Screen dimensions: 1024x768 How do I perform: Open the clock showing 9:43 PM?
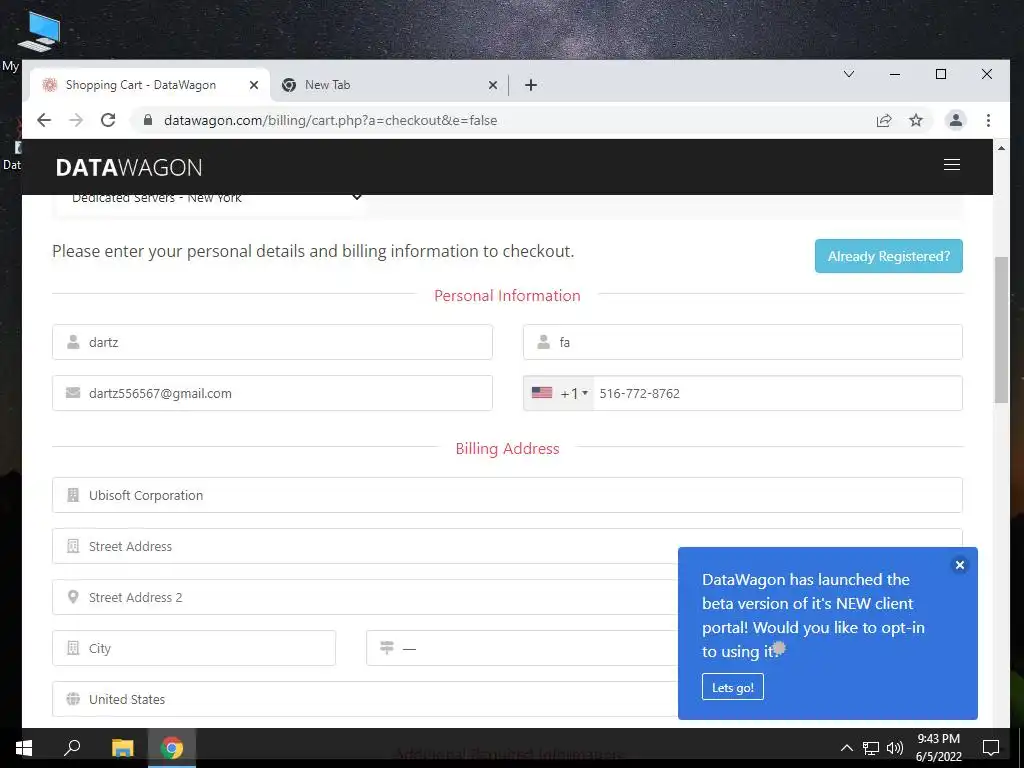click(x=938, y=748)
